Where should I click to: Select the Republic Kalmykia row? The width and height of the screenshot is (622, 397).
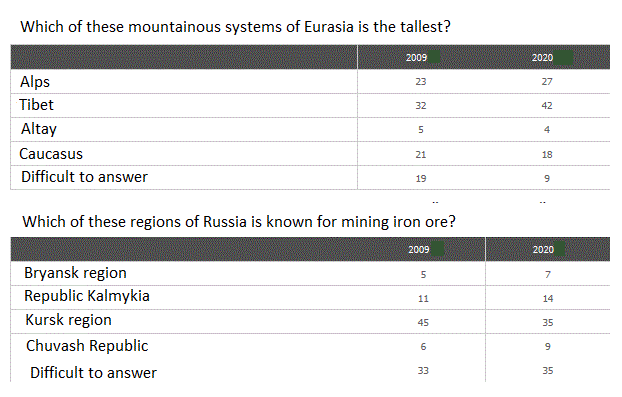coord(310,297)
